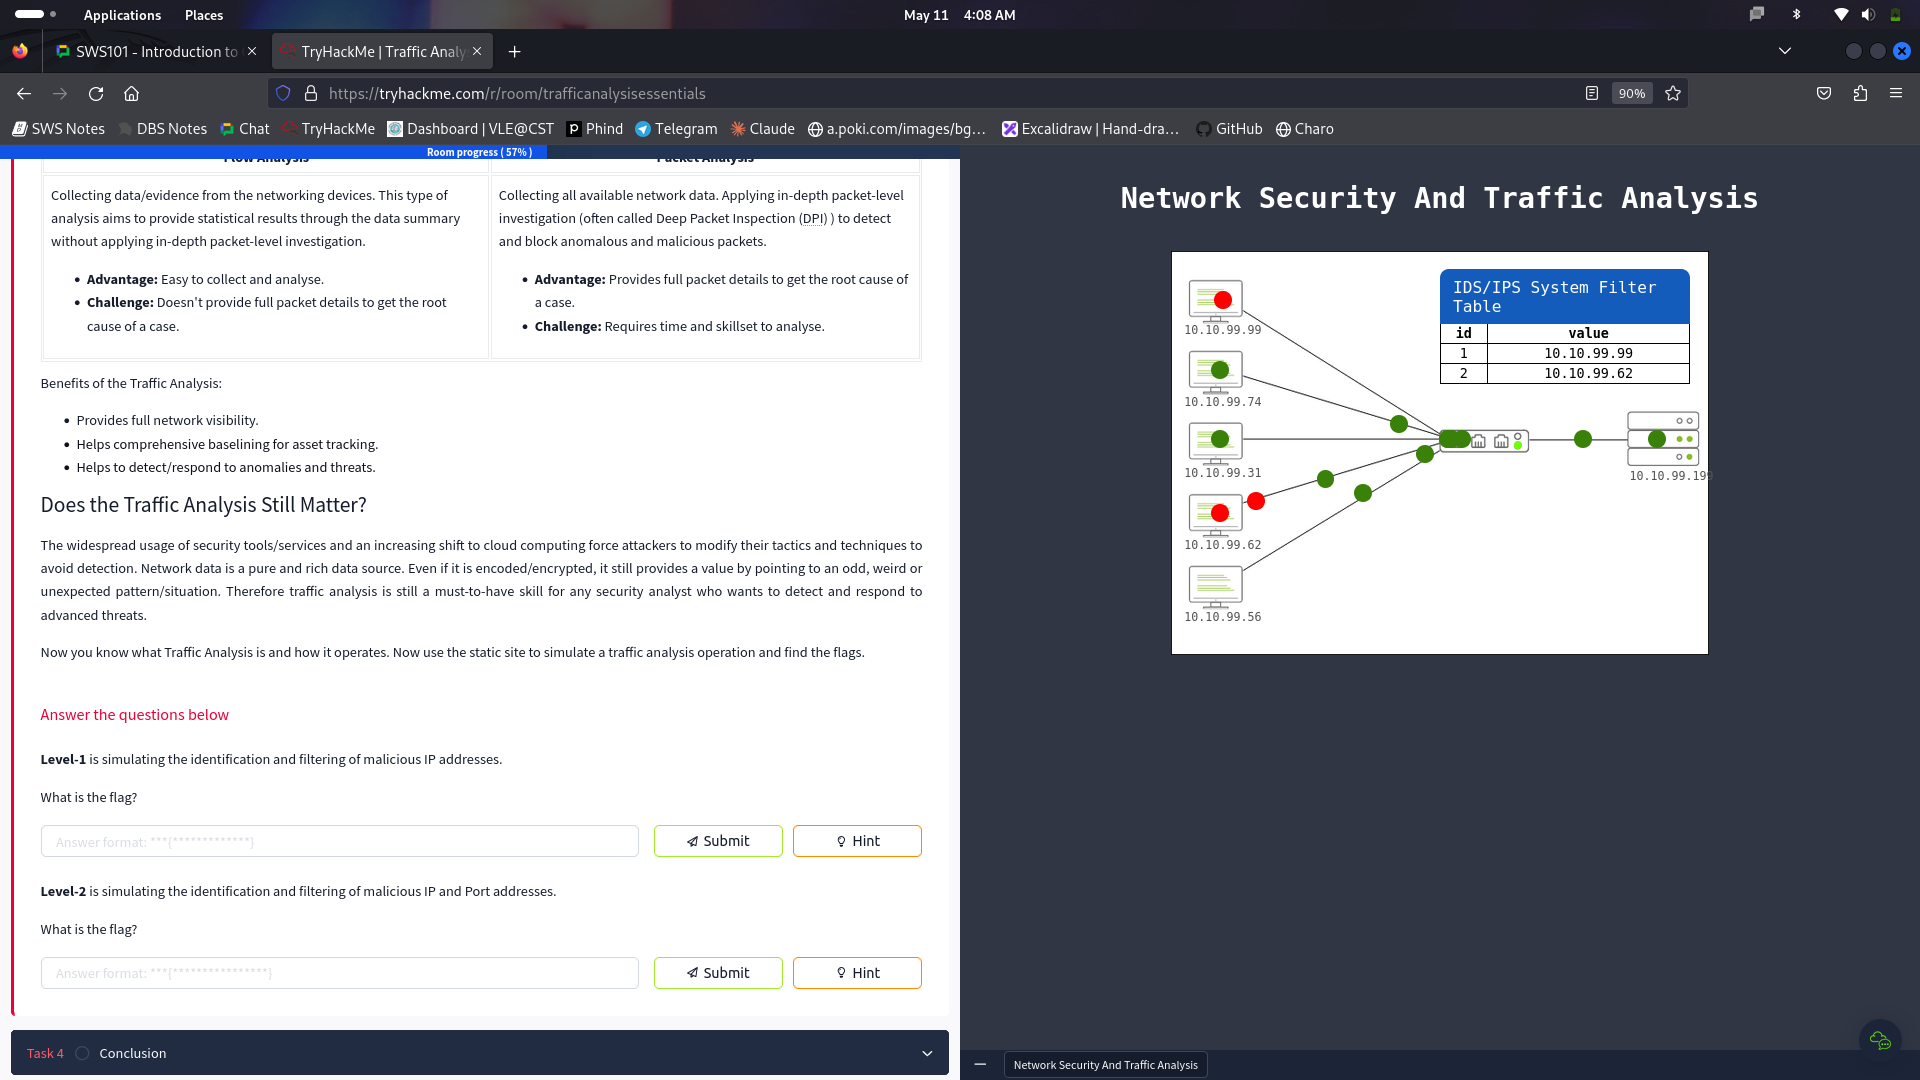Open the DBS Notes bookmark

click(162, 129)
